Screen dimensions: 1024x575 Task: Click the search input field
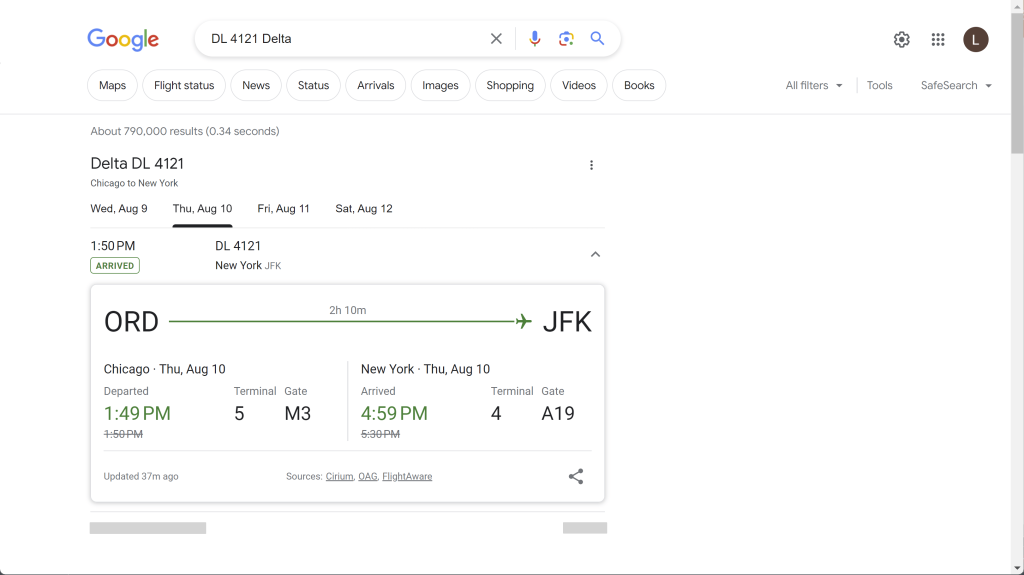(x=346, y=39)
